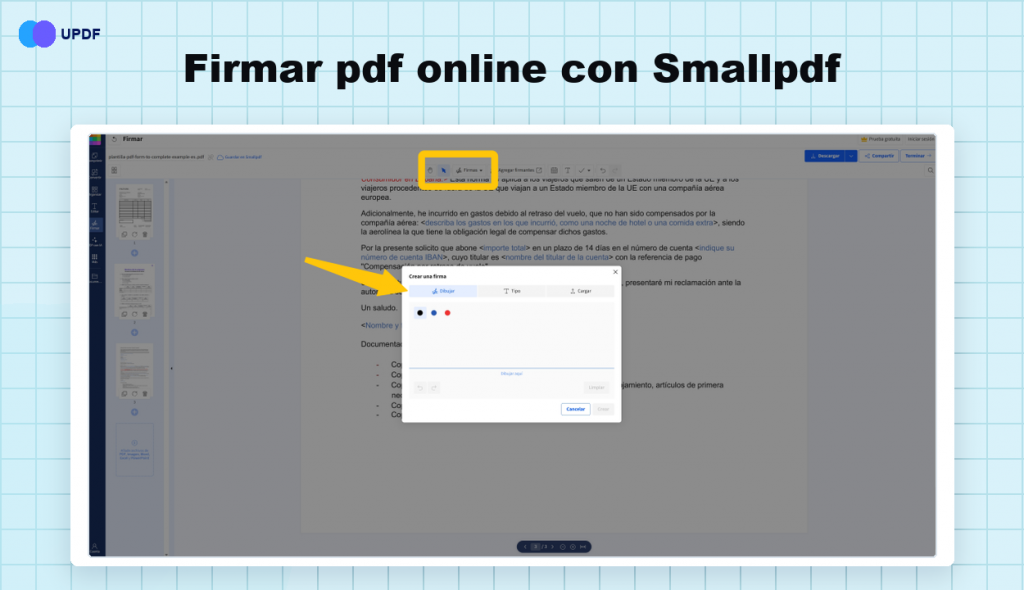Duplicate page 1 via copy icon
This screenshot has width=1024, height=590.
click(124, 235)
